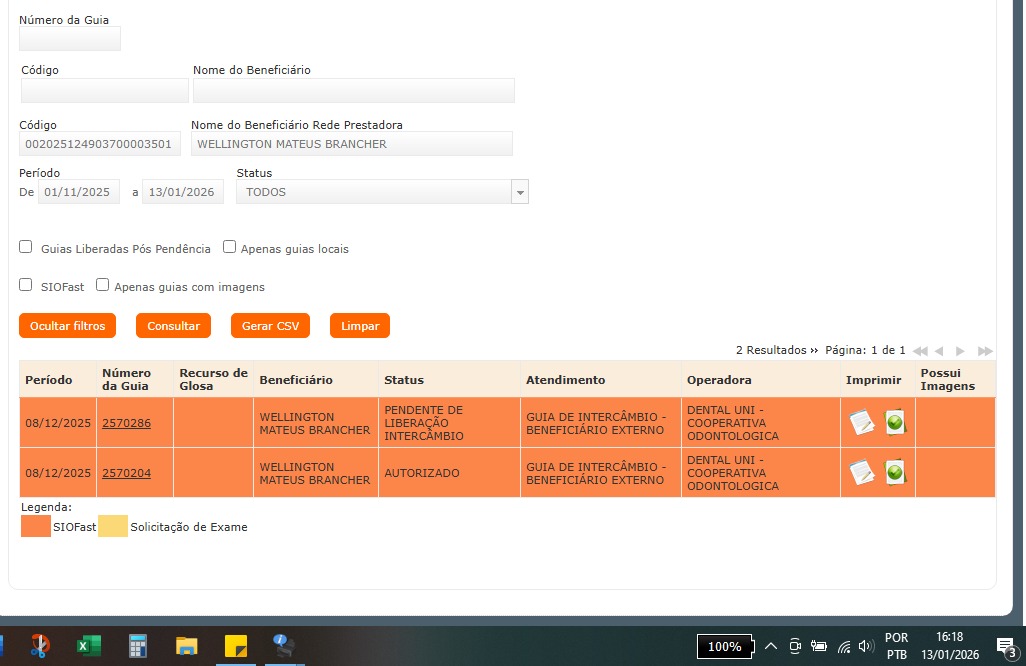Check the Apenas guias locais option
Image resolution: width=1026 pixels, height=666 pixels.
pyautogui.click(x=229, y=247)
